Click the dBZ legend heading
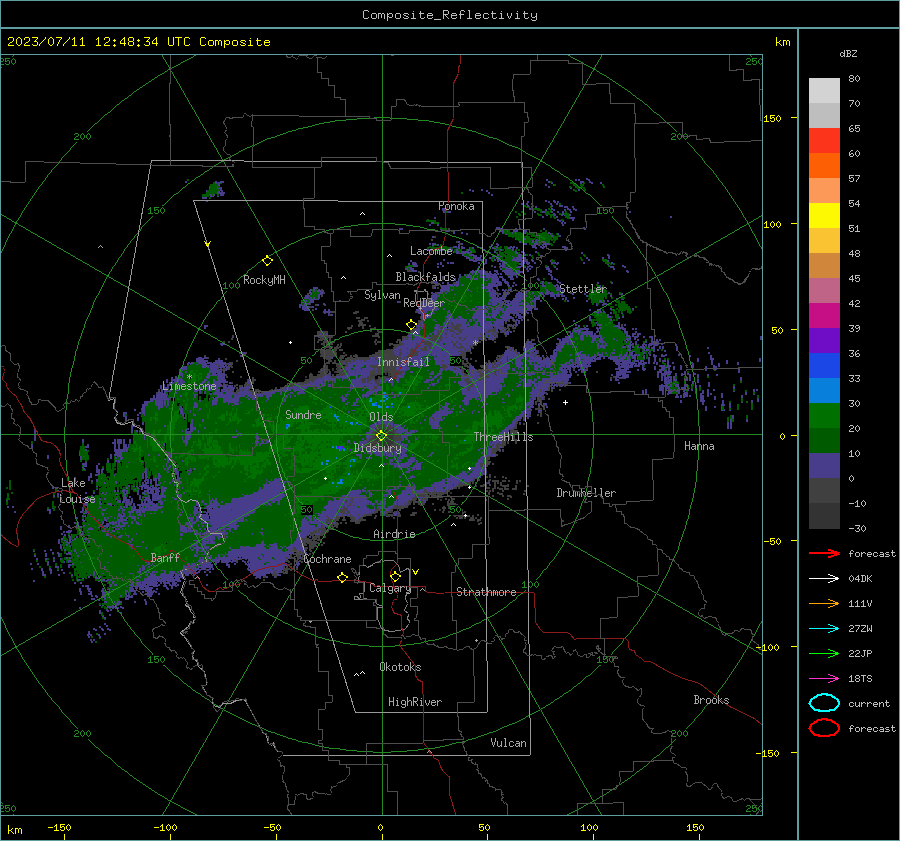 tap(848, 53)
